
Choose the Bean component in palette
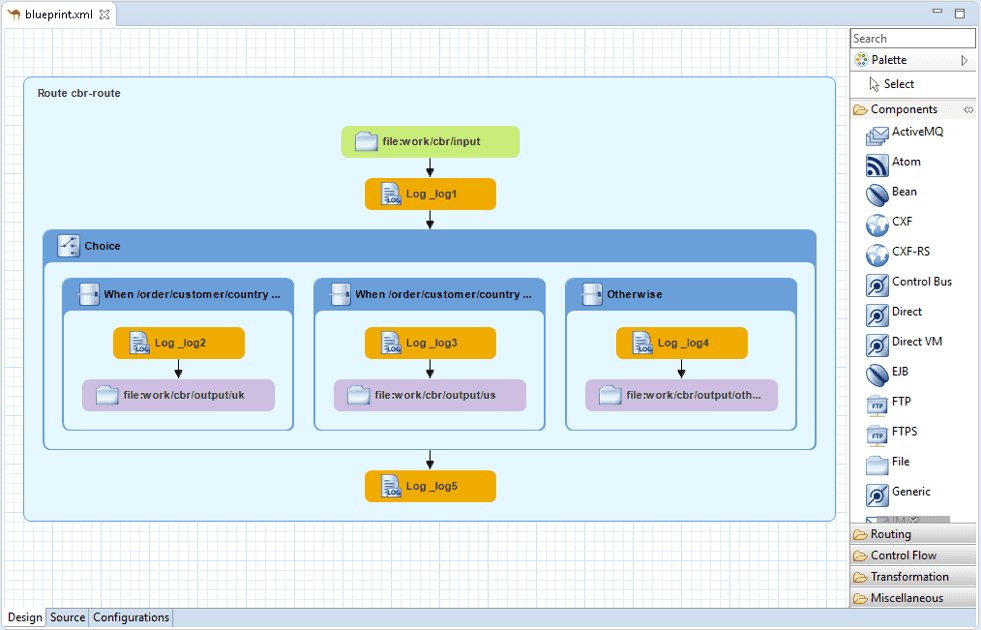pos(877,194)
